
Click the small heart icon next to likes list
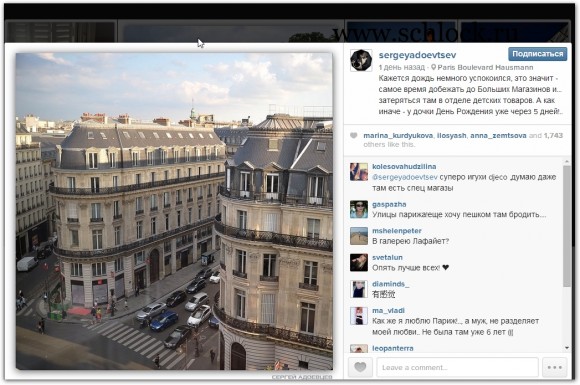coord(354,136)
